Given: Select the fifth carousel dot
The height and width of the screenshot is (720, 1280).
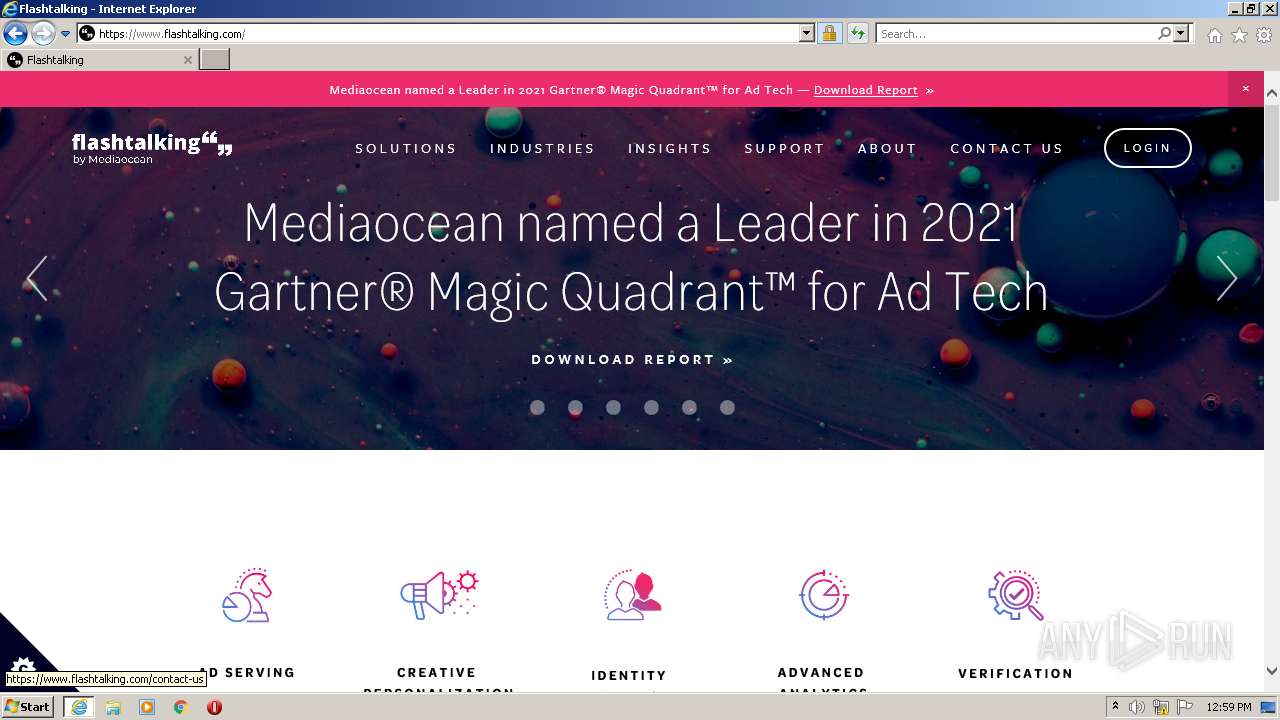Looking at the screenshot, I should coord(689,407).
